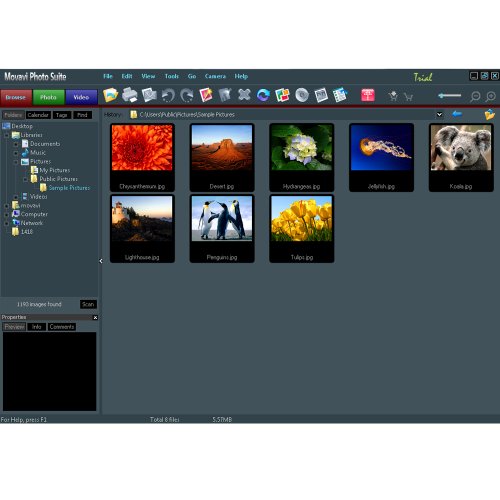
Task: Click the red Browse mode button
Action: [16, 97]
